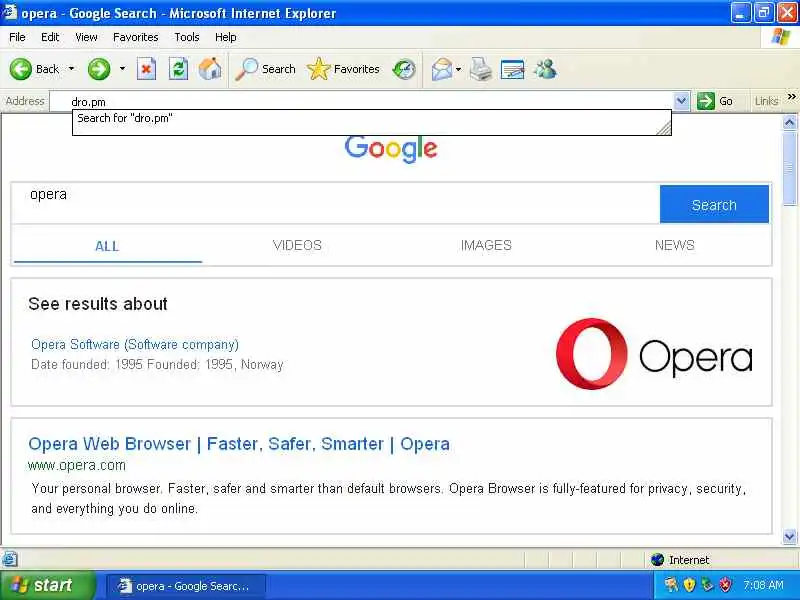
Task: Click the Google logo
Action: click(391, 149)
